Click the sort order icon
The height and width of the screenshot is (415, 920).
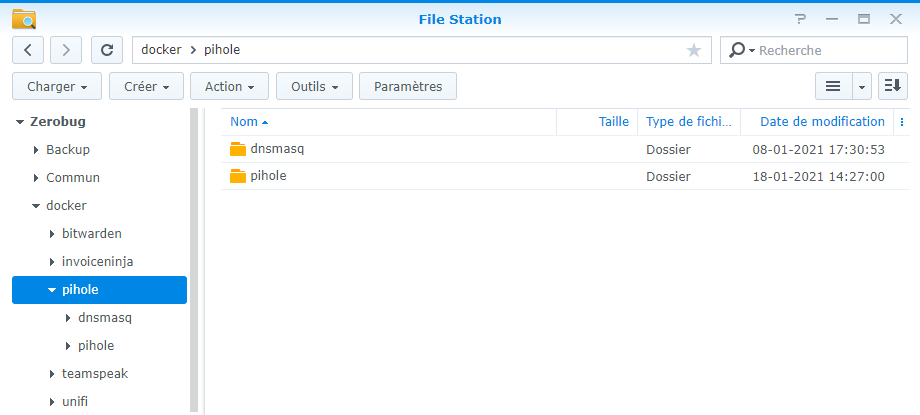(892, 87)
